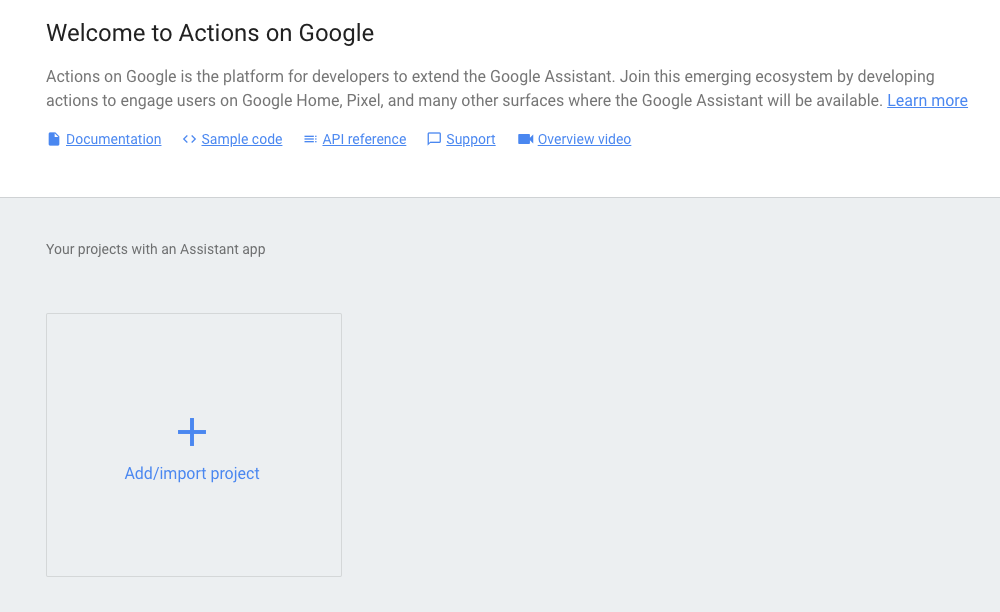Click the Add/import project label

[192, 474]
